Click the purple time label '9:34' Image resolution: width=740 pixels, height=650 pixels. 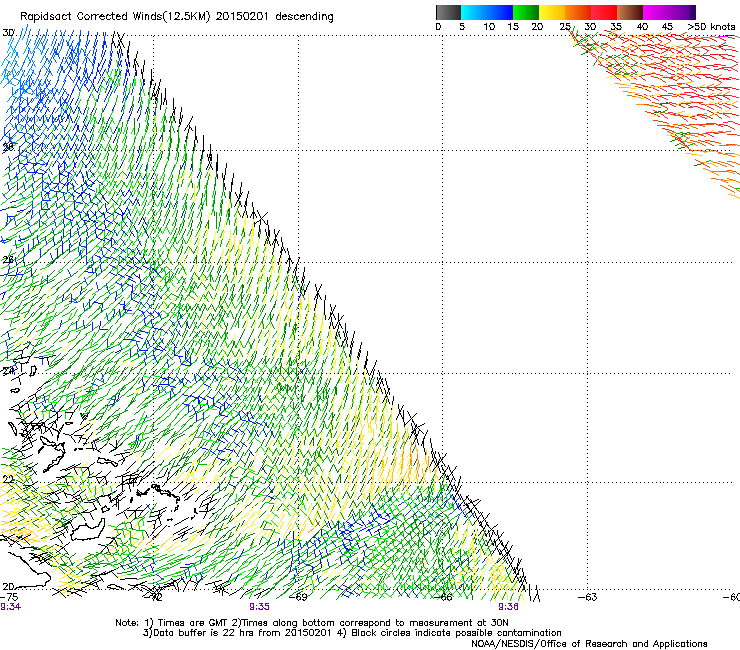(x=10, y=607)
